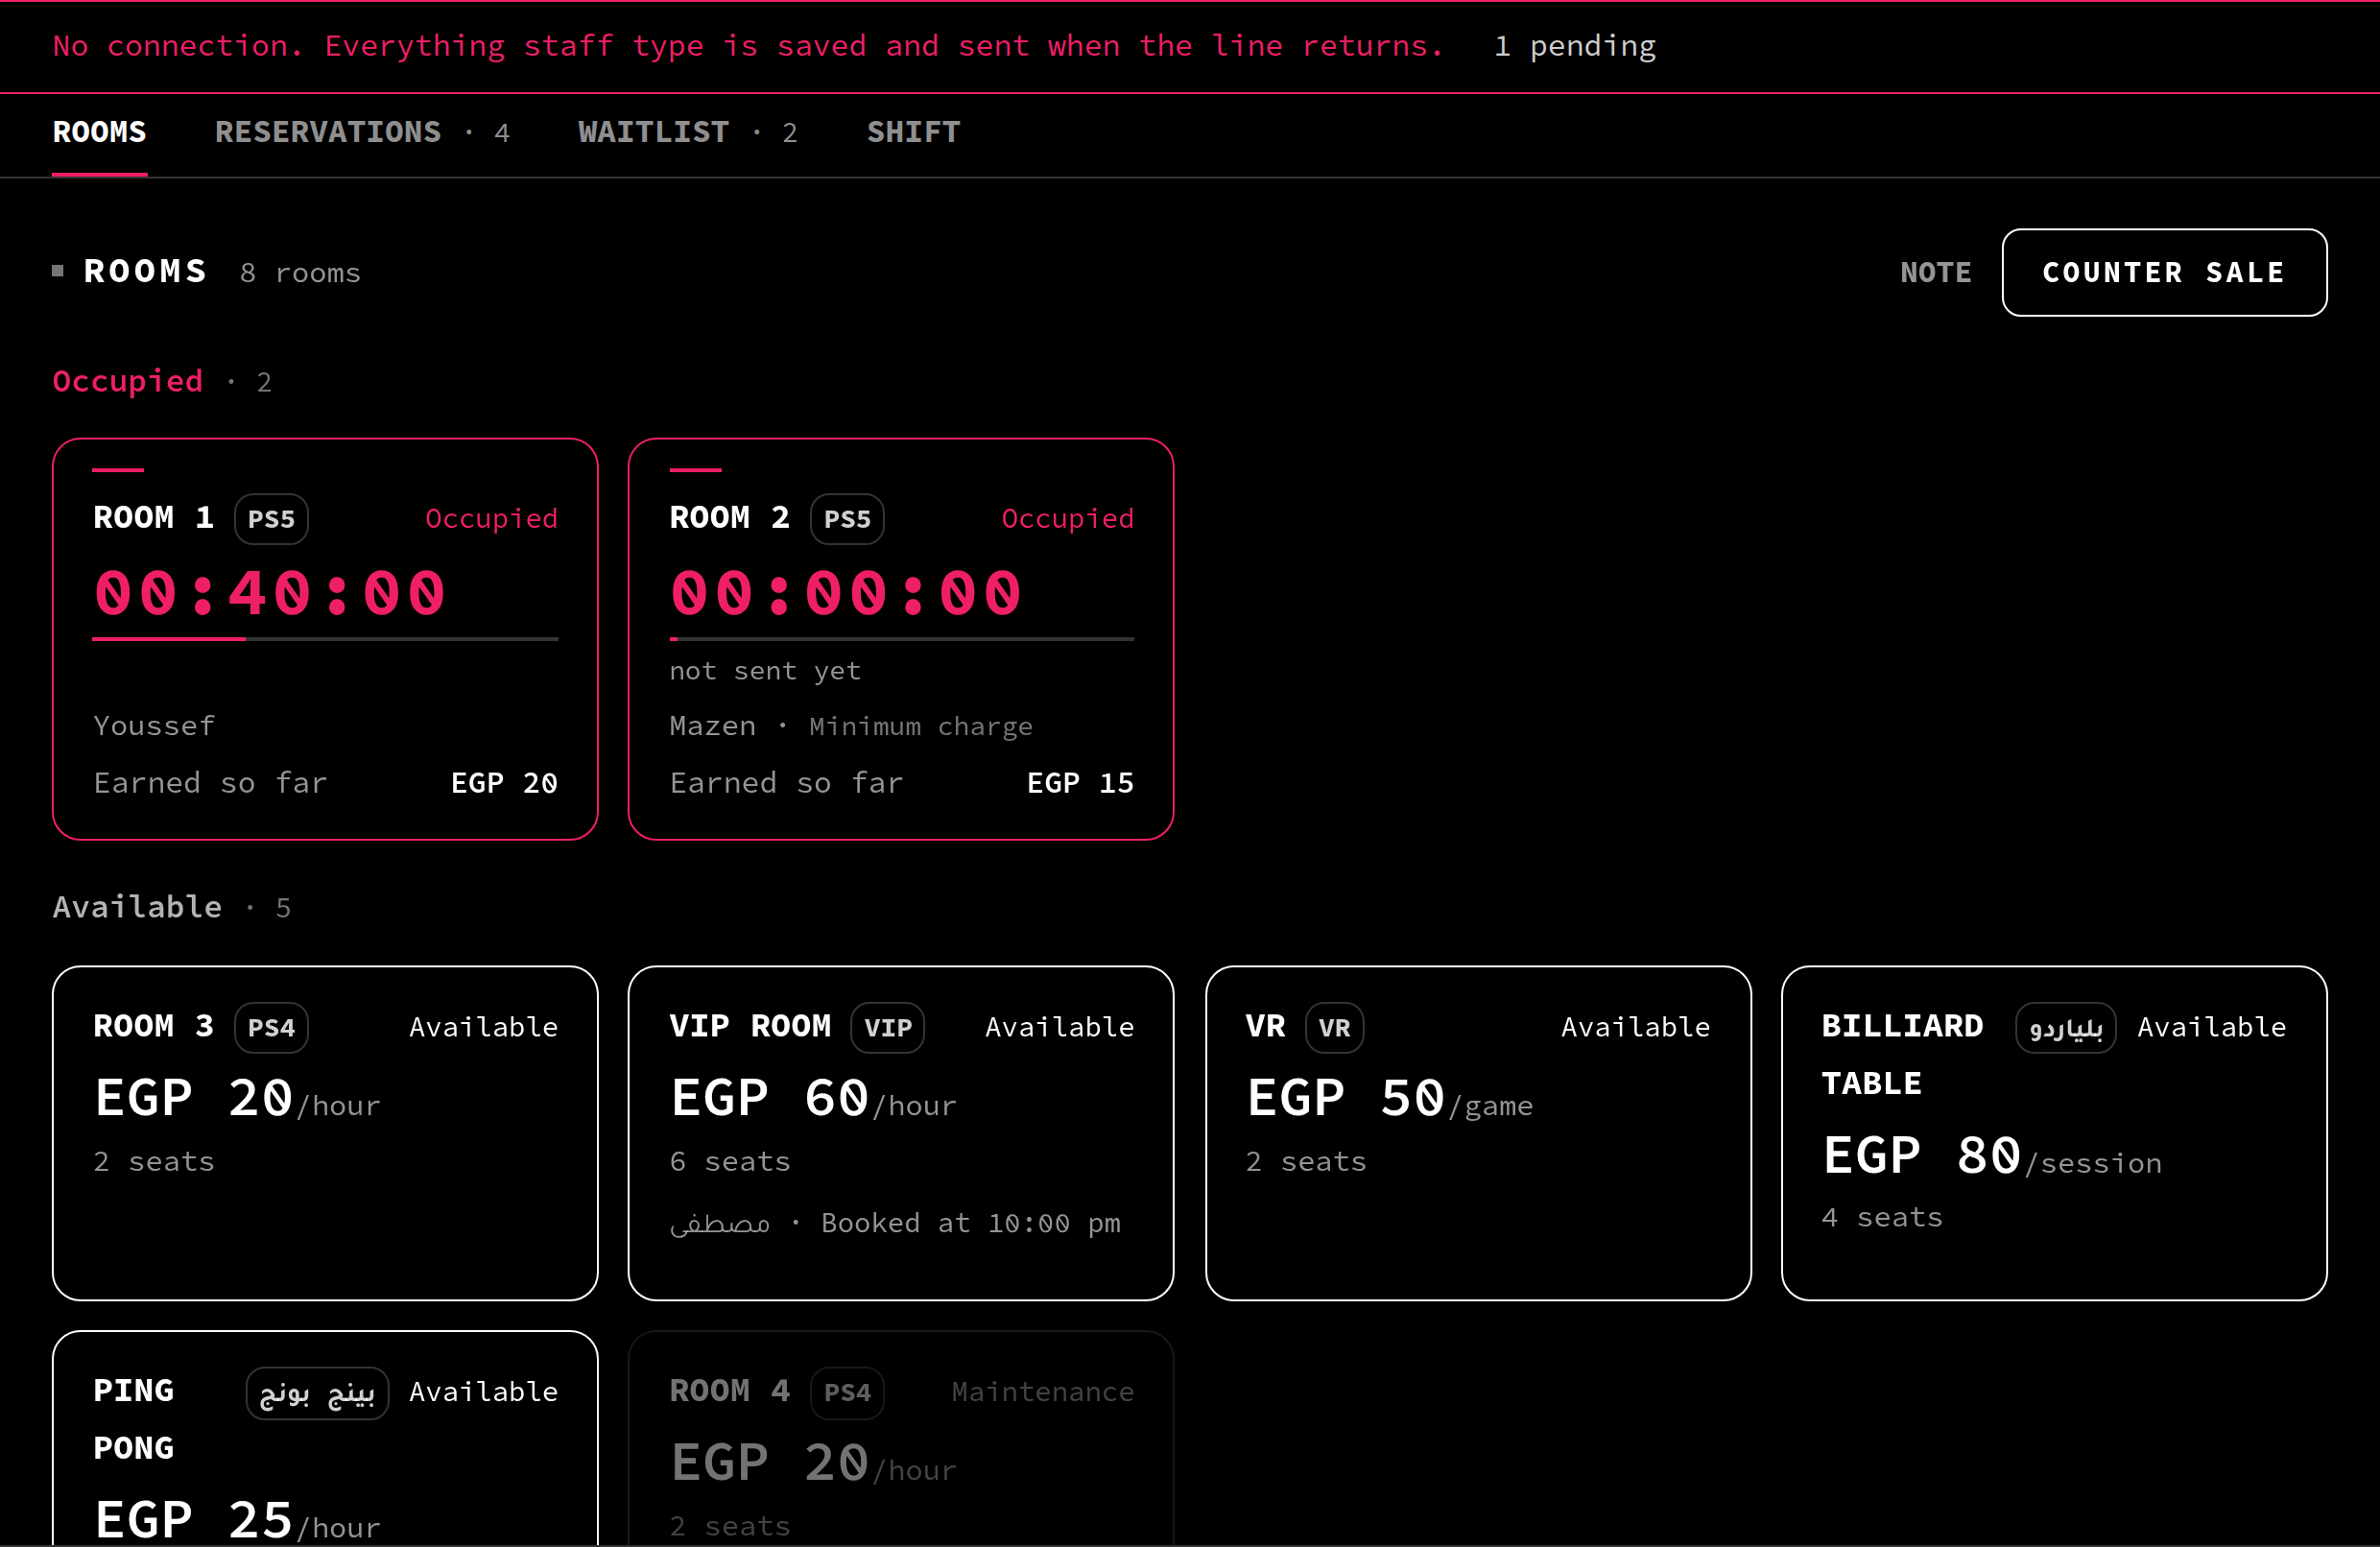
Task: Click the 'Occupied · 2' section heading
Action: (162, 381)
